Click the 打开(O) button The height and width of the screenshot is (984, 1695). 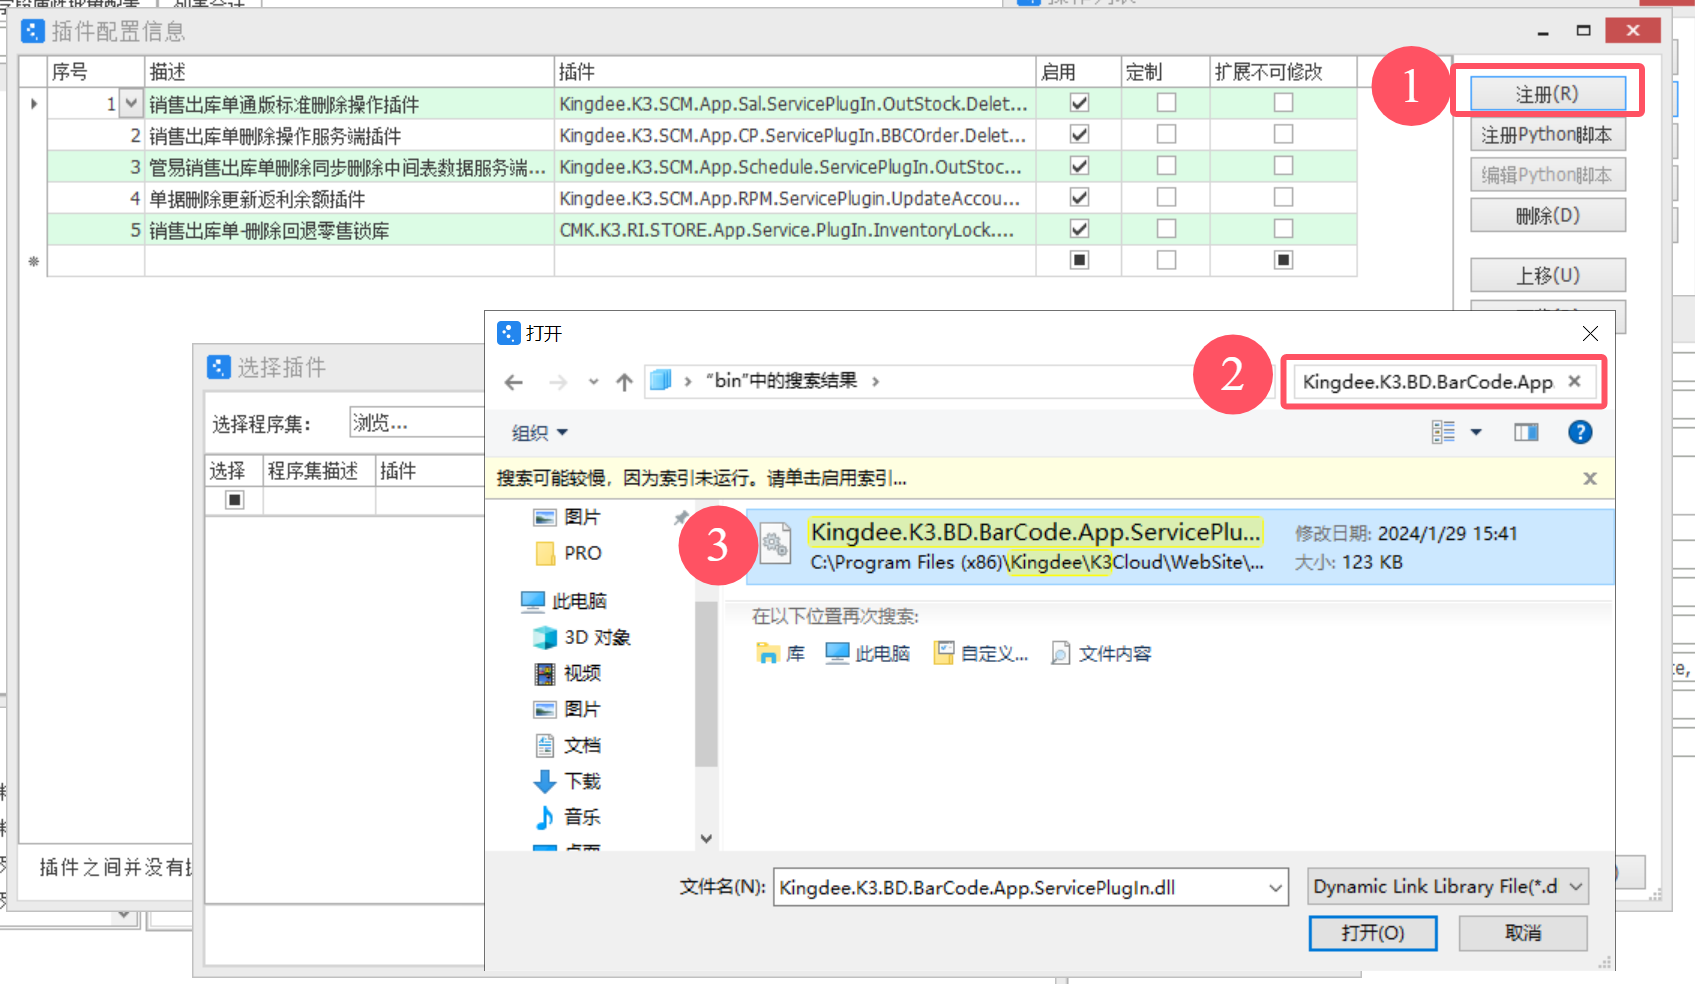coord(1373,933)
